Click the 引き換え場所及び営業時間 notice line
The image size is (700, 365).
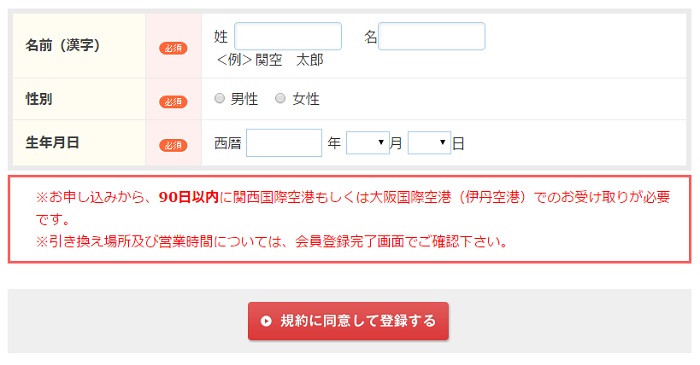point(271,241)
